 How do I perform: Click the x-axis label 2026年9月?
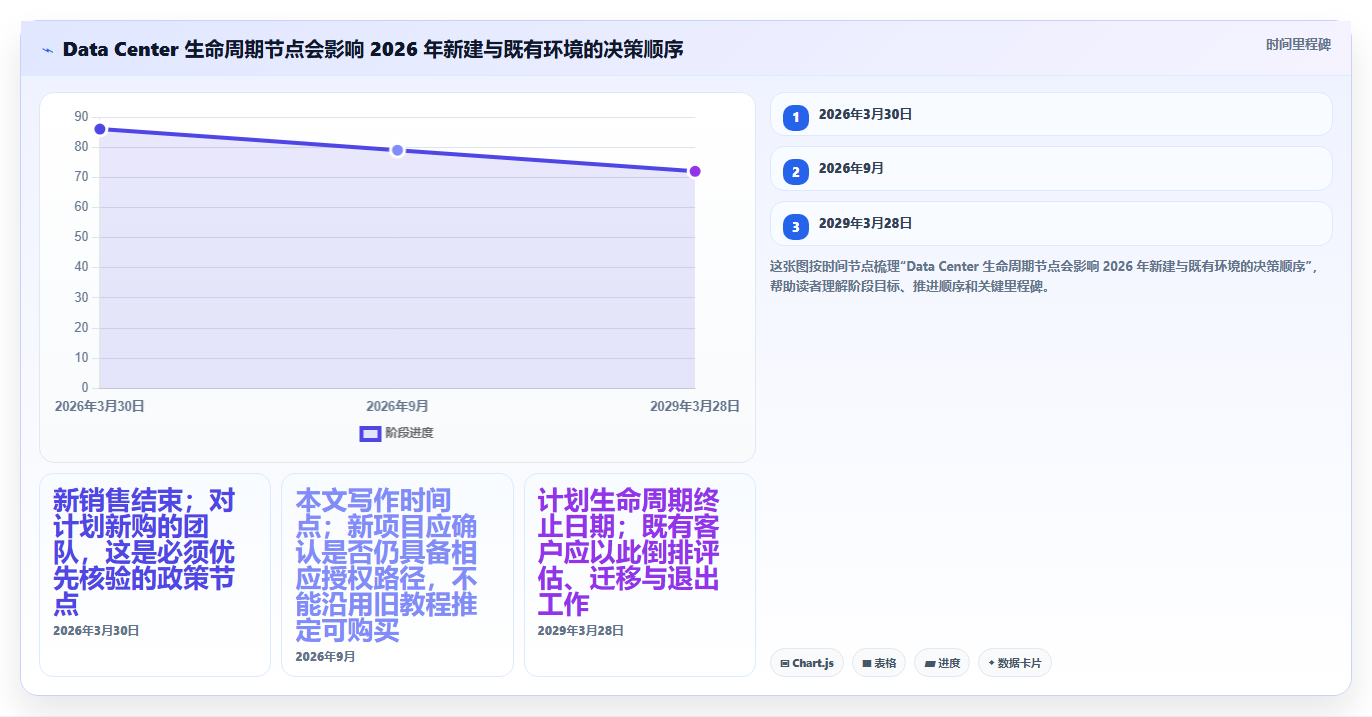pos(397,406)
